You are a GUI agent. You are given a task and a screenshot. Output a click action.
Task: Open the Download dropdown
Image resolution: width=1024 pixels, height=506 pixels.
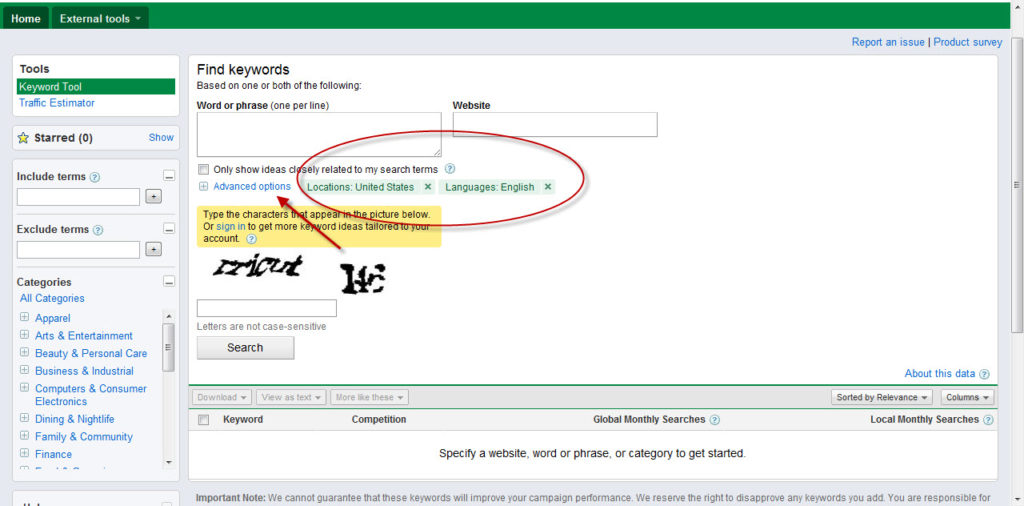tap(221, 397)
